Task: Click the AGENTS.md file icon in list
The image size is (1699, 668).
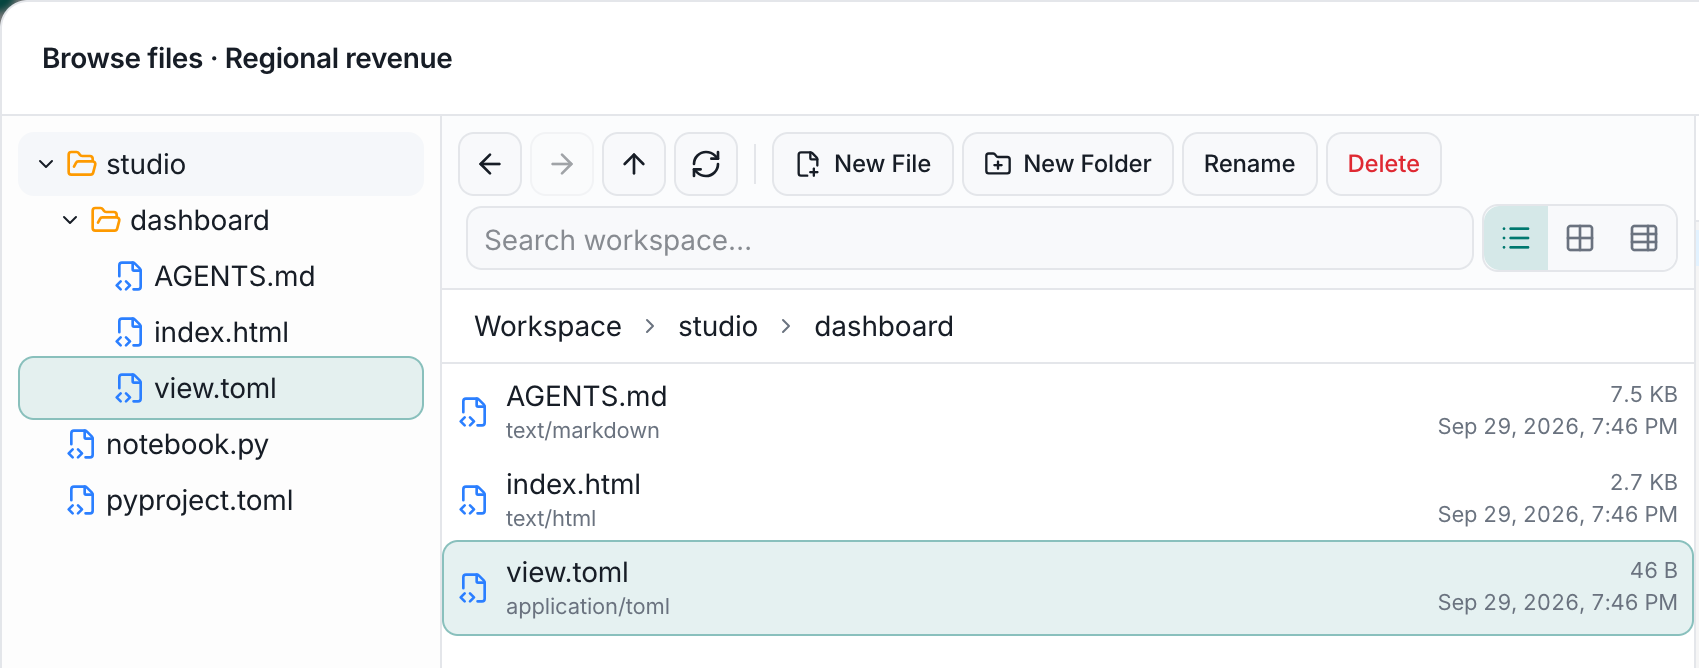Action: point(473,412)
